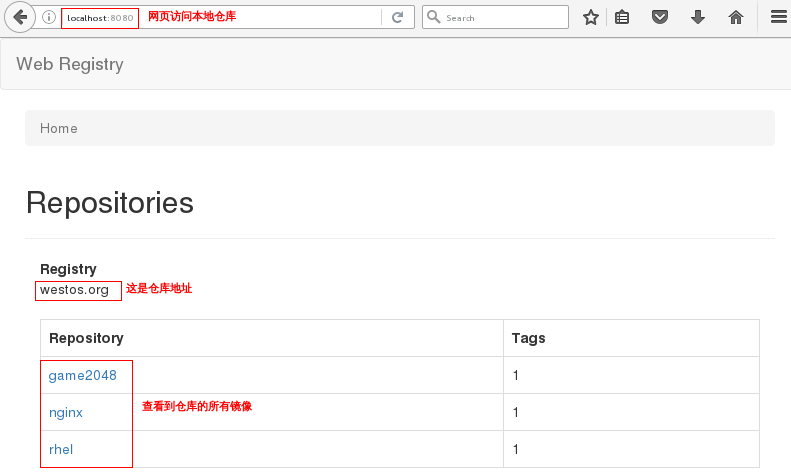Viewport: 791px width, 474px height.
Task: Select the Home breadcrumb
Action: click(x=59, y=128)
